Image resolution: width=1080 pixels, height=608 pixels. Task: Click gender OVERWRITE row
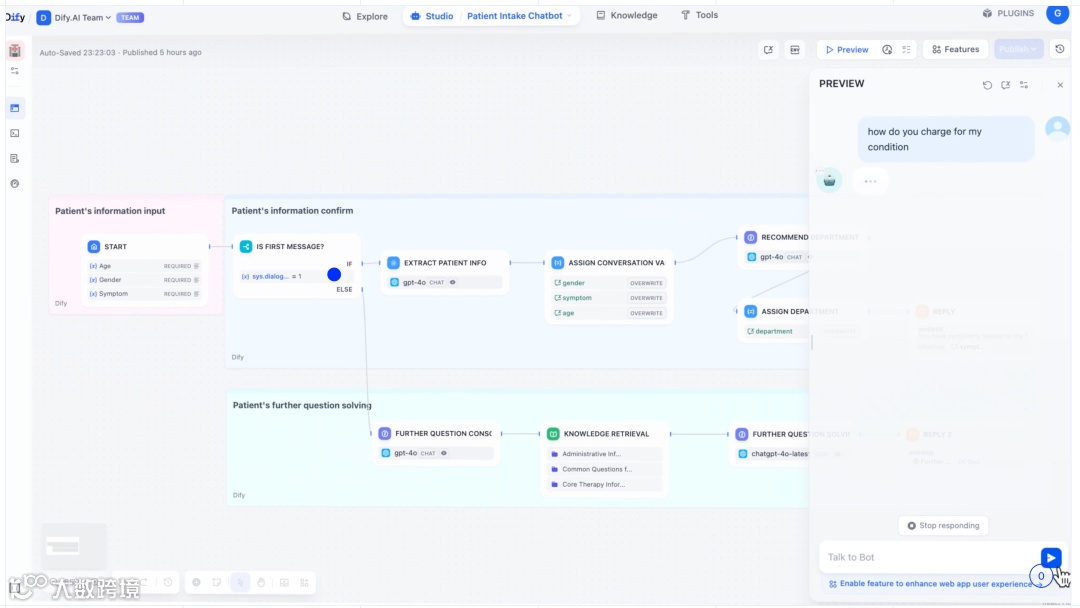coord(609,283)
